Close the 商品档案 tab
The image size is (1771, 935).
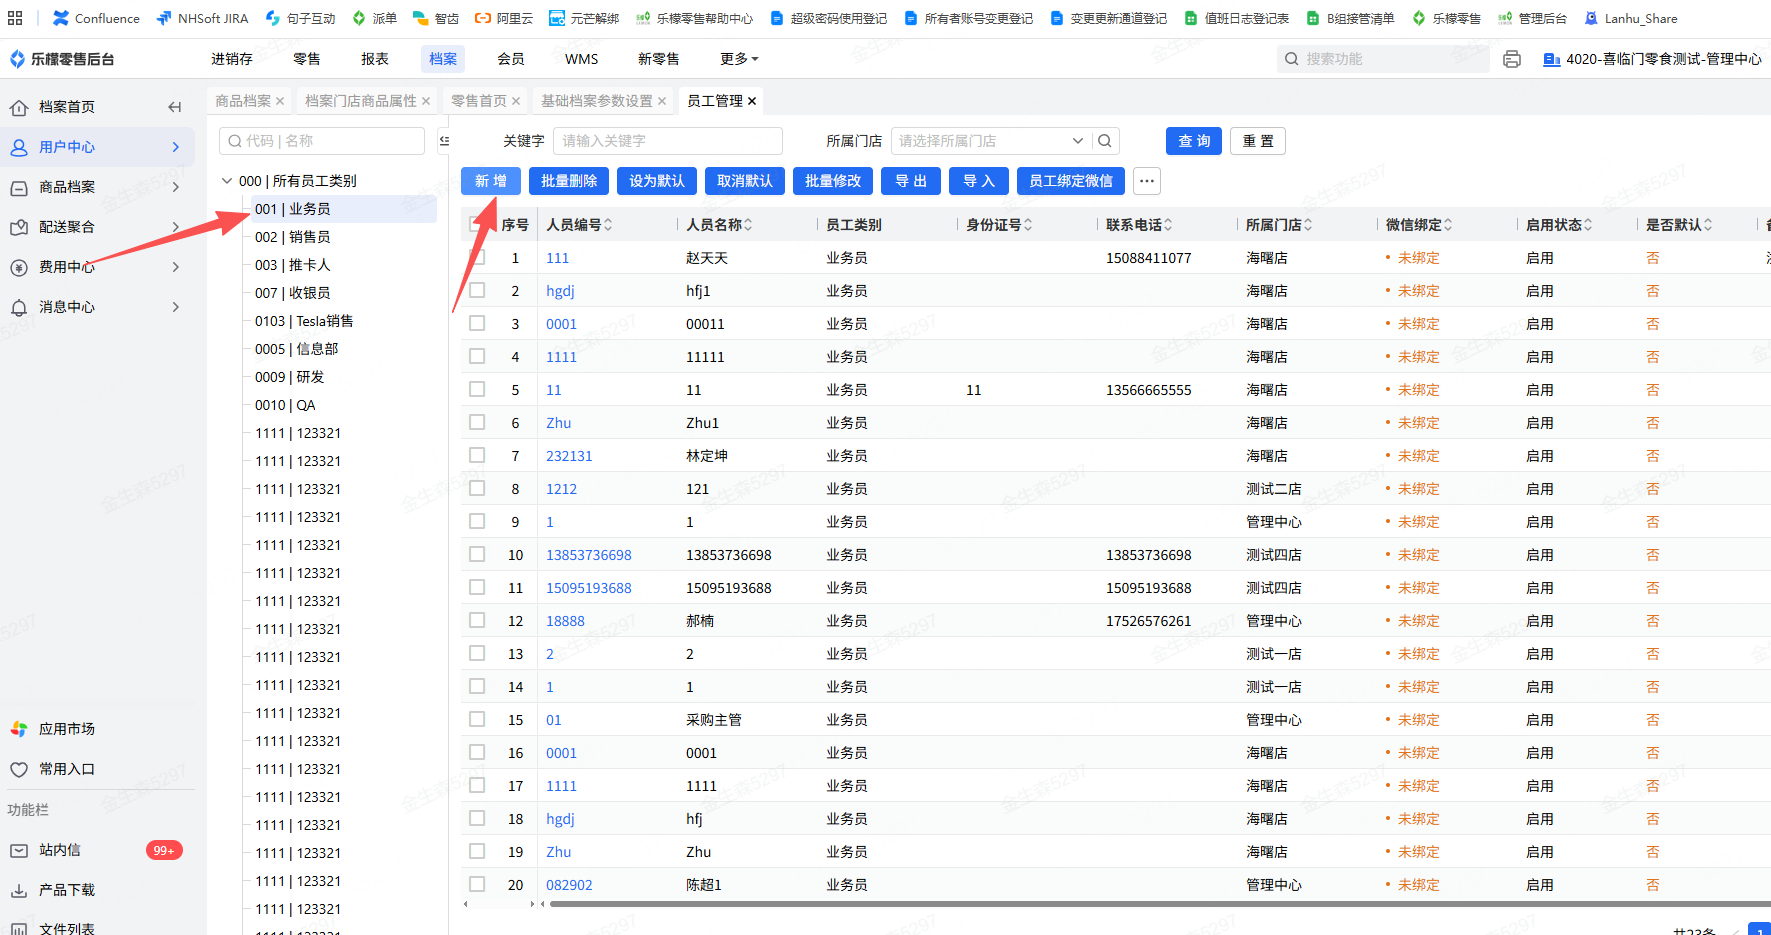click(x=280, y=101)
